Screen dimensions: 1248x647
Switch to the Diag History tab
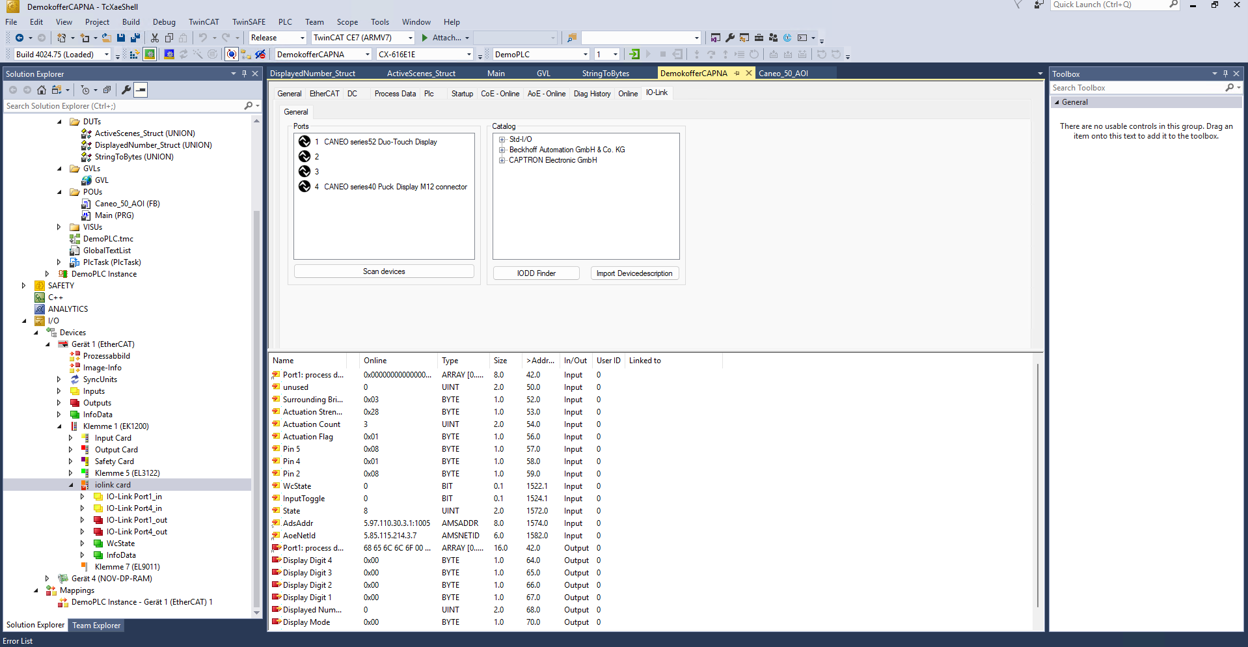[592, 94]
